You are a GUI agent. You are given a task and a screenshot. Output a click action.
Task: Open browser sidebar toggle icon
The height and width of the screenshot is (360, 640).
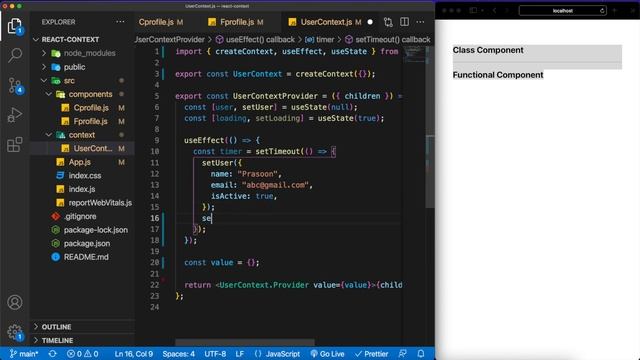coord(473,11)
